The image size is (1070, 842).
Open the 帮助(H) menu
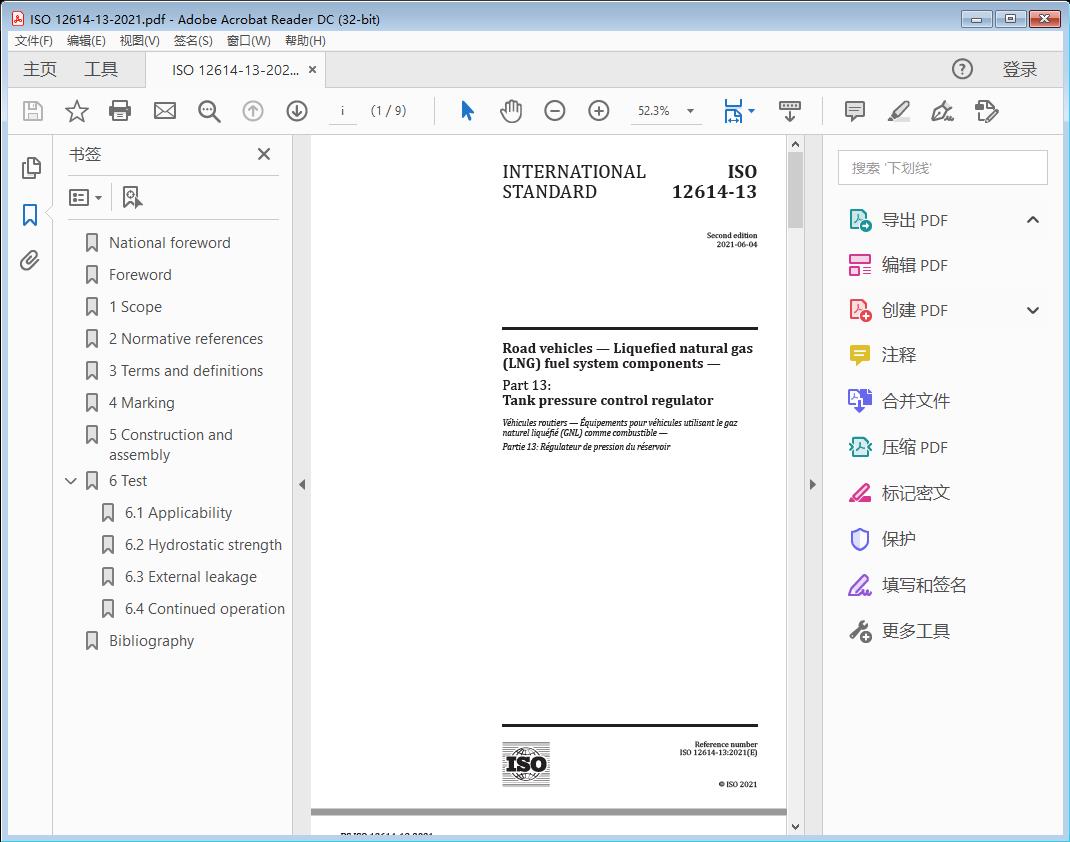click(305, 41)
